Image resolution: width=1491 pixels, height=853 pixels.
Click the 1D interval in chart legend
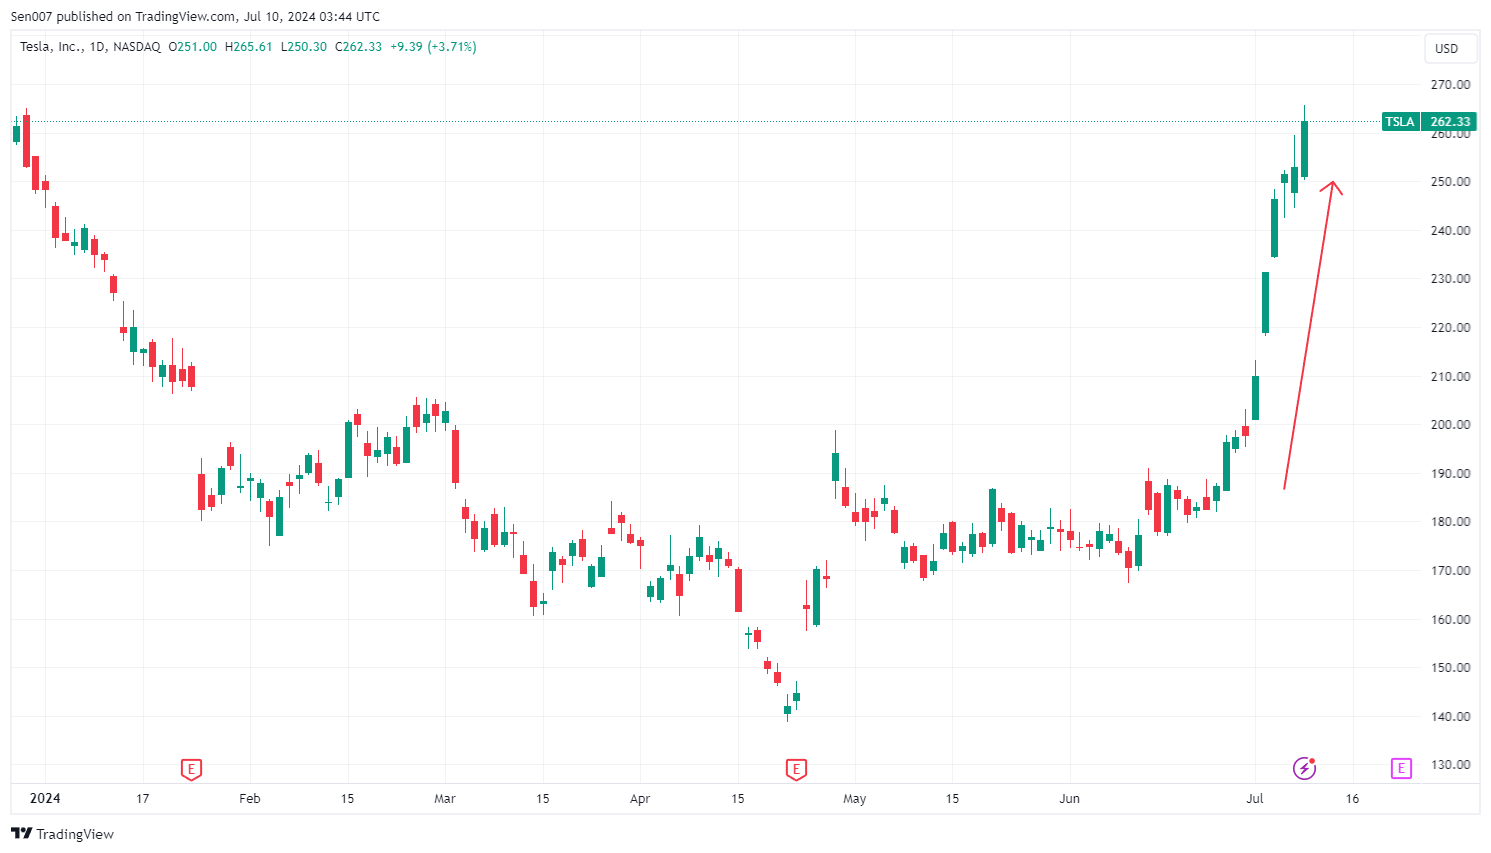click(x=97, y=47)
